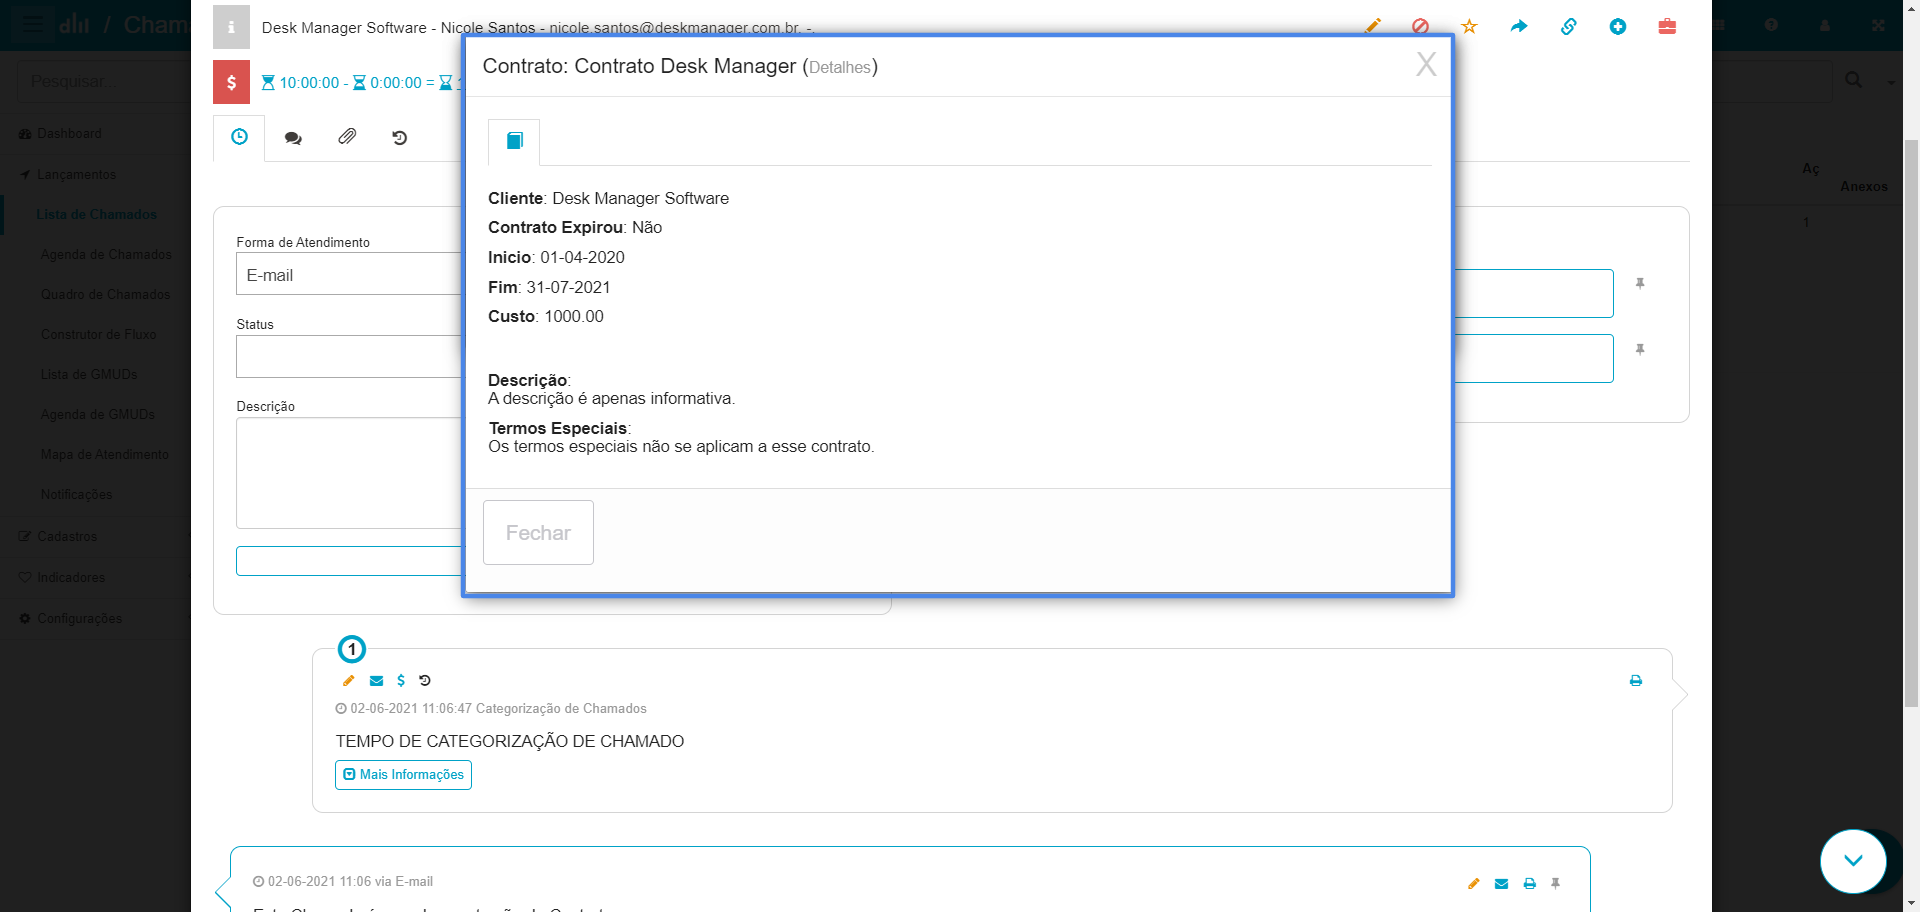The height and width of the screenshot is (912, 1920).
Task: Click the orange pencil edit icon at top
Action: 1372,26
